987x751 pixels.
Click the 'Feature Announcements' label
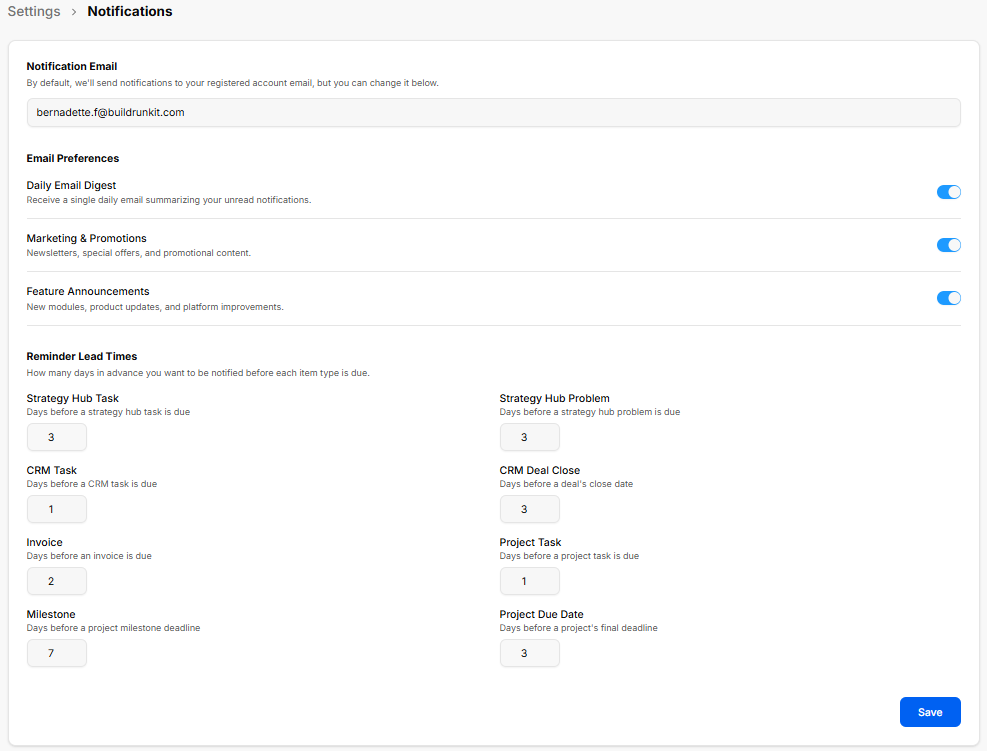point(87,291)
